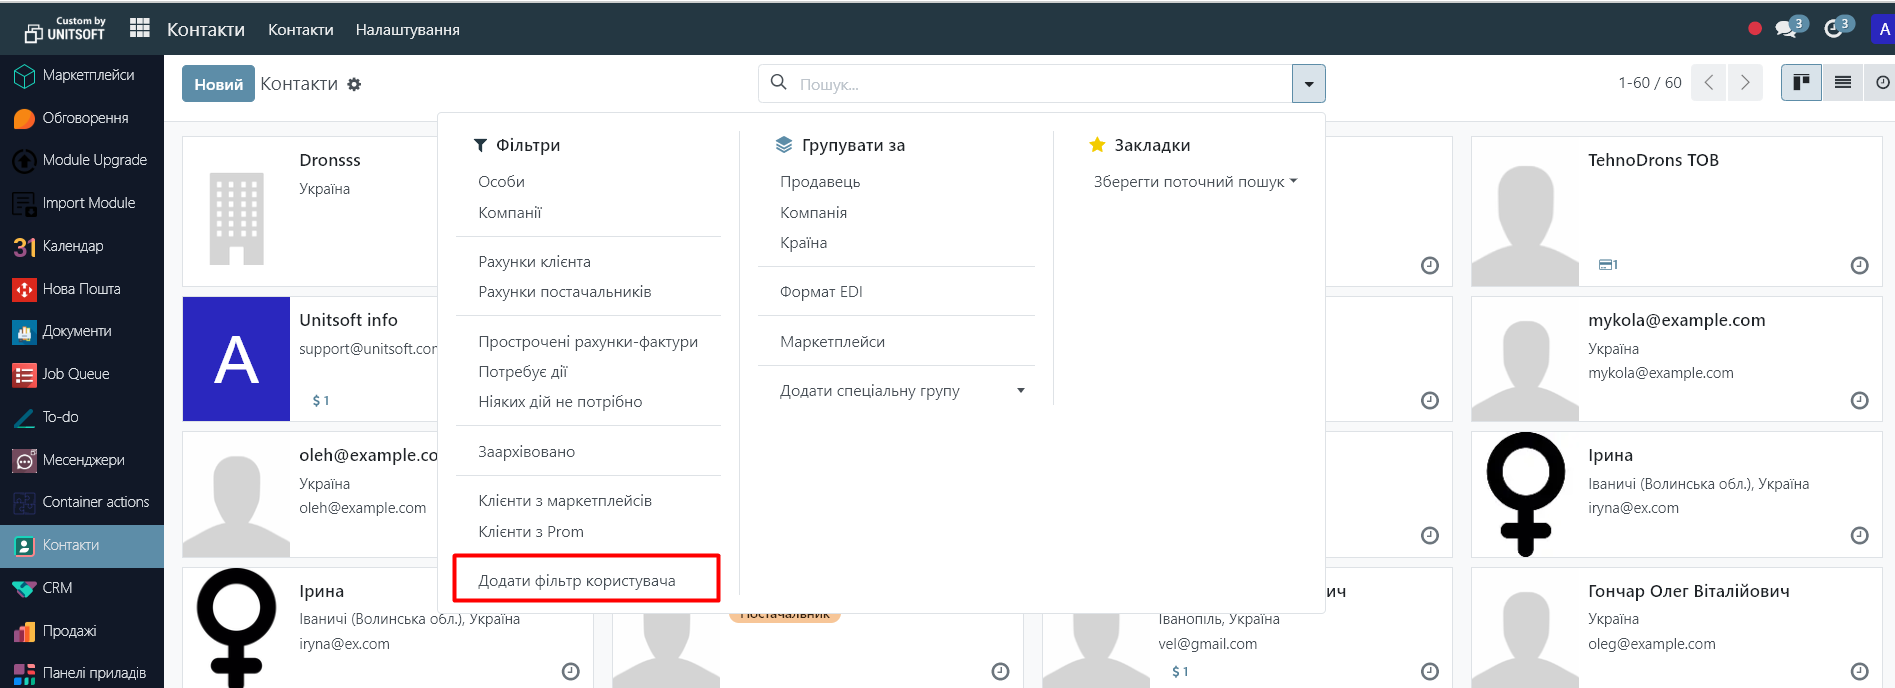Open Налаштування menu in top bar

coord(407,30)
